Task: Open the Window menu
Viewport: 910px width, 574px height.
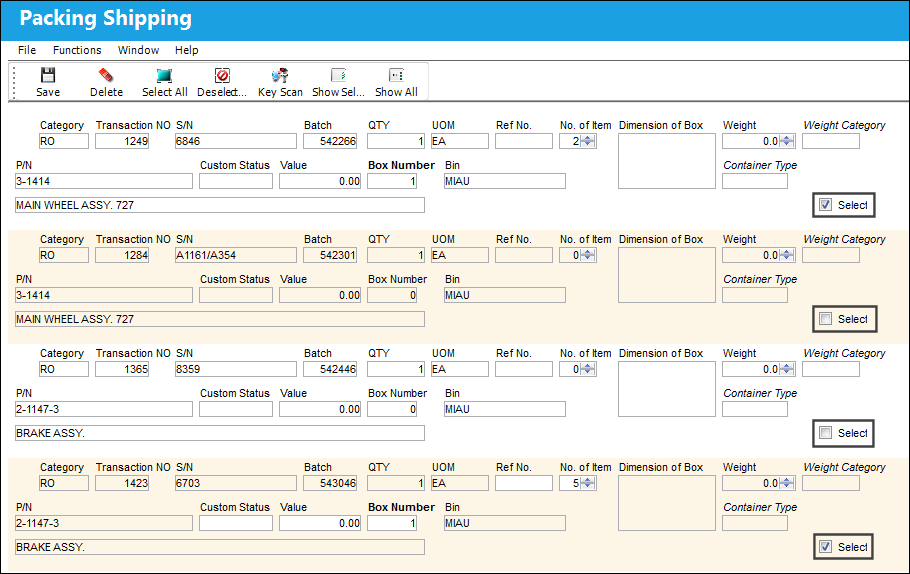Action: point(138,50)
